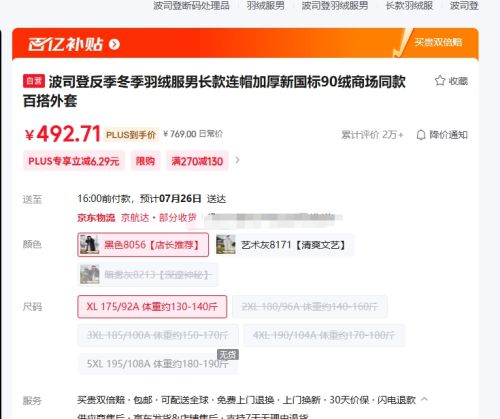Open 累计评价 2万+ reviews link
Screen dimensions: 500x419
[x=372, y=135]
